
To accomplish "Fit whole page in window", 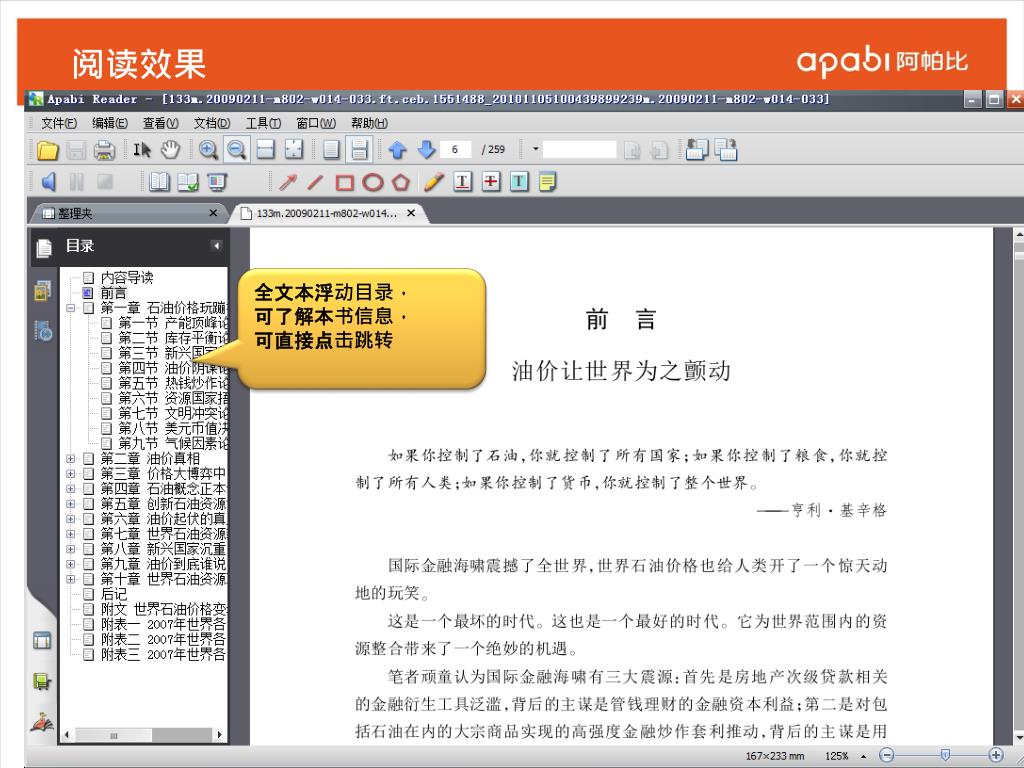I will pyautogui.click(x=294, y=150).
